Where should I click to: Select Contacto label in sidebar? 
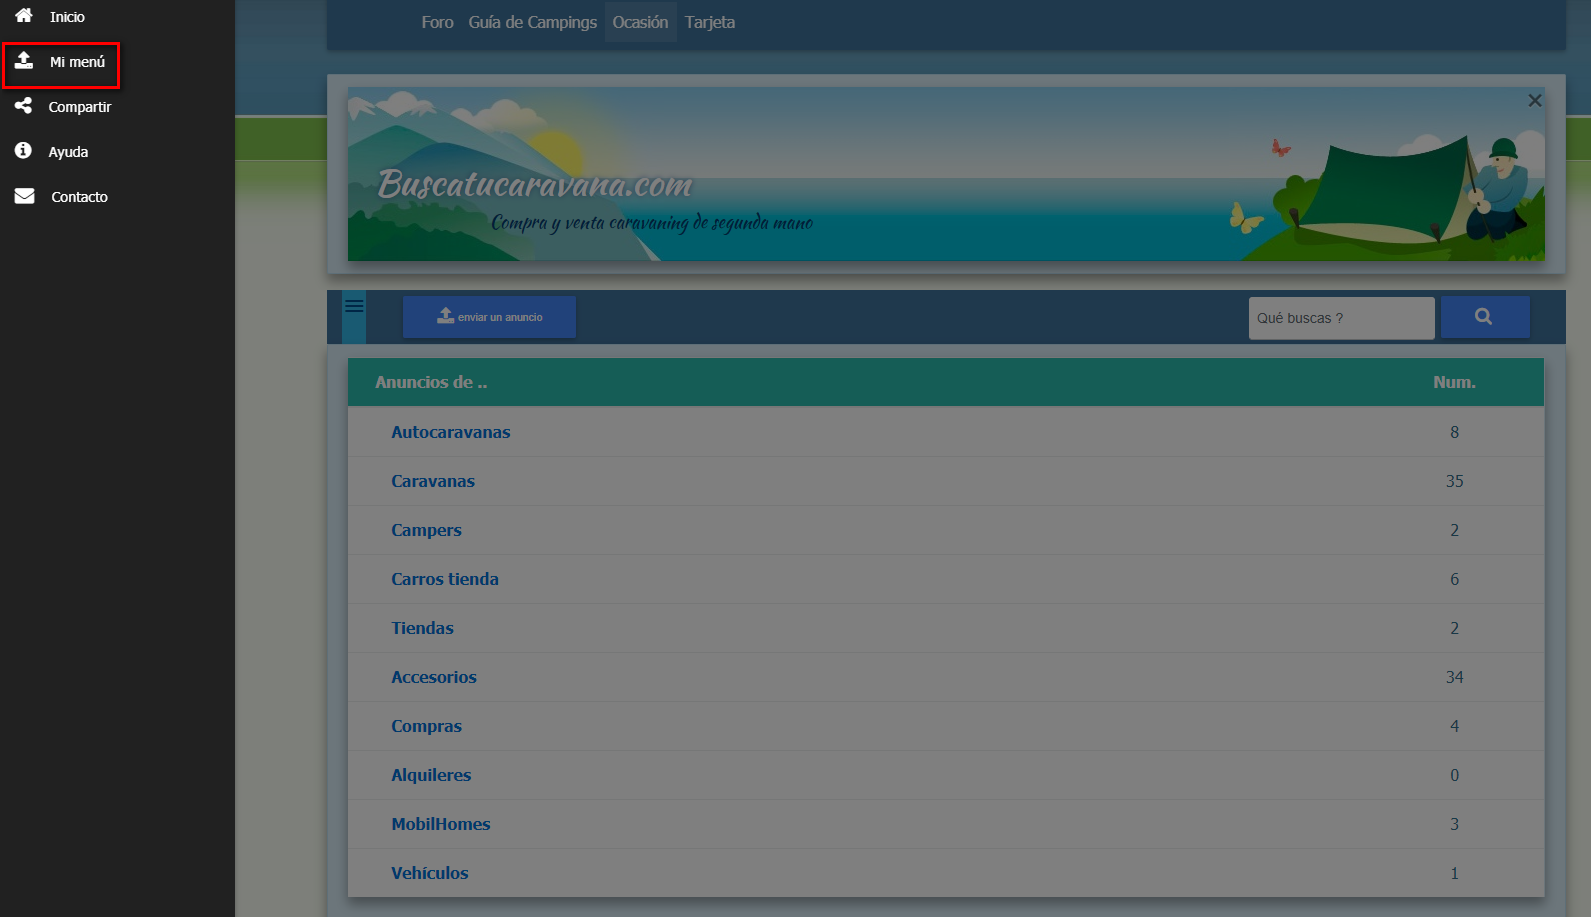point(79,197)
